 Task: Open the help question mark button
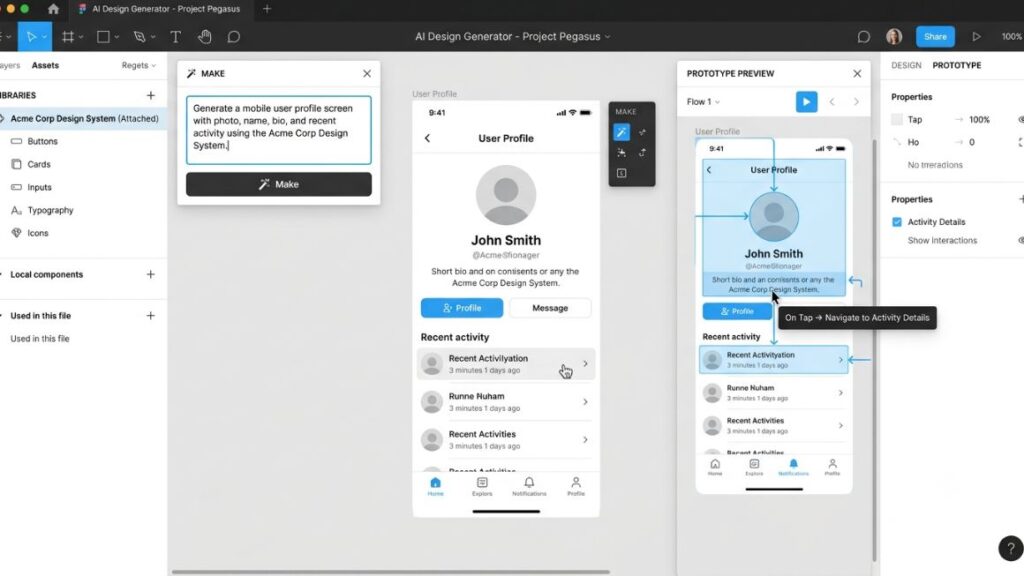click(1010, 549)
